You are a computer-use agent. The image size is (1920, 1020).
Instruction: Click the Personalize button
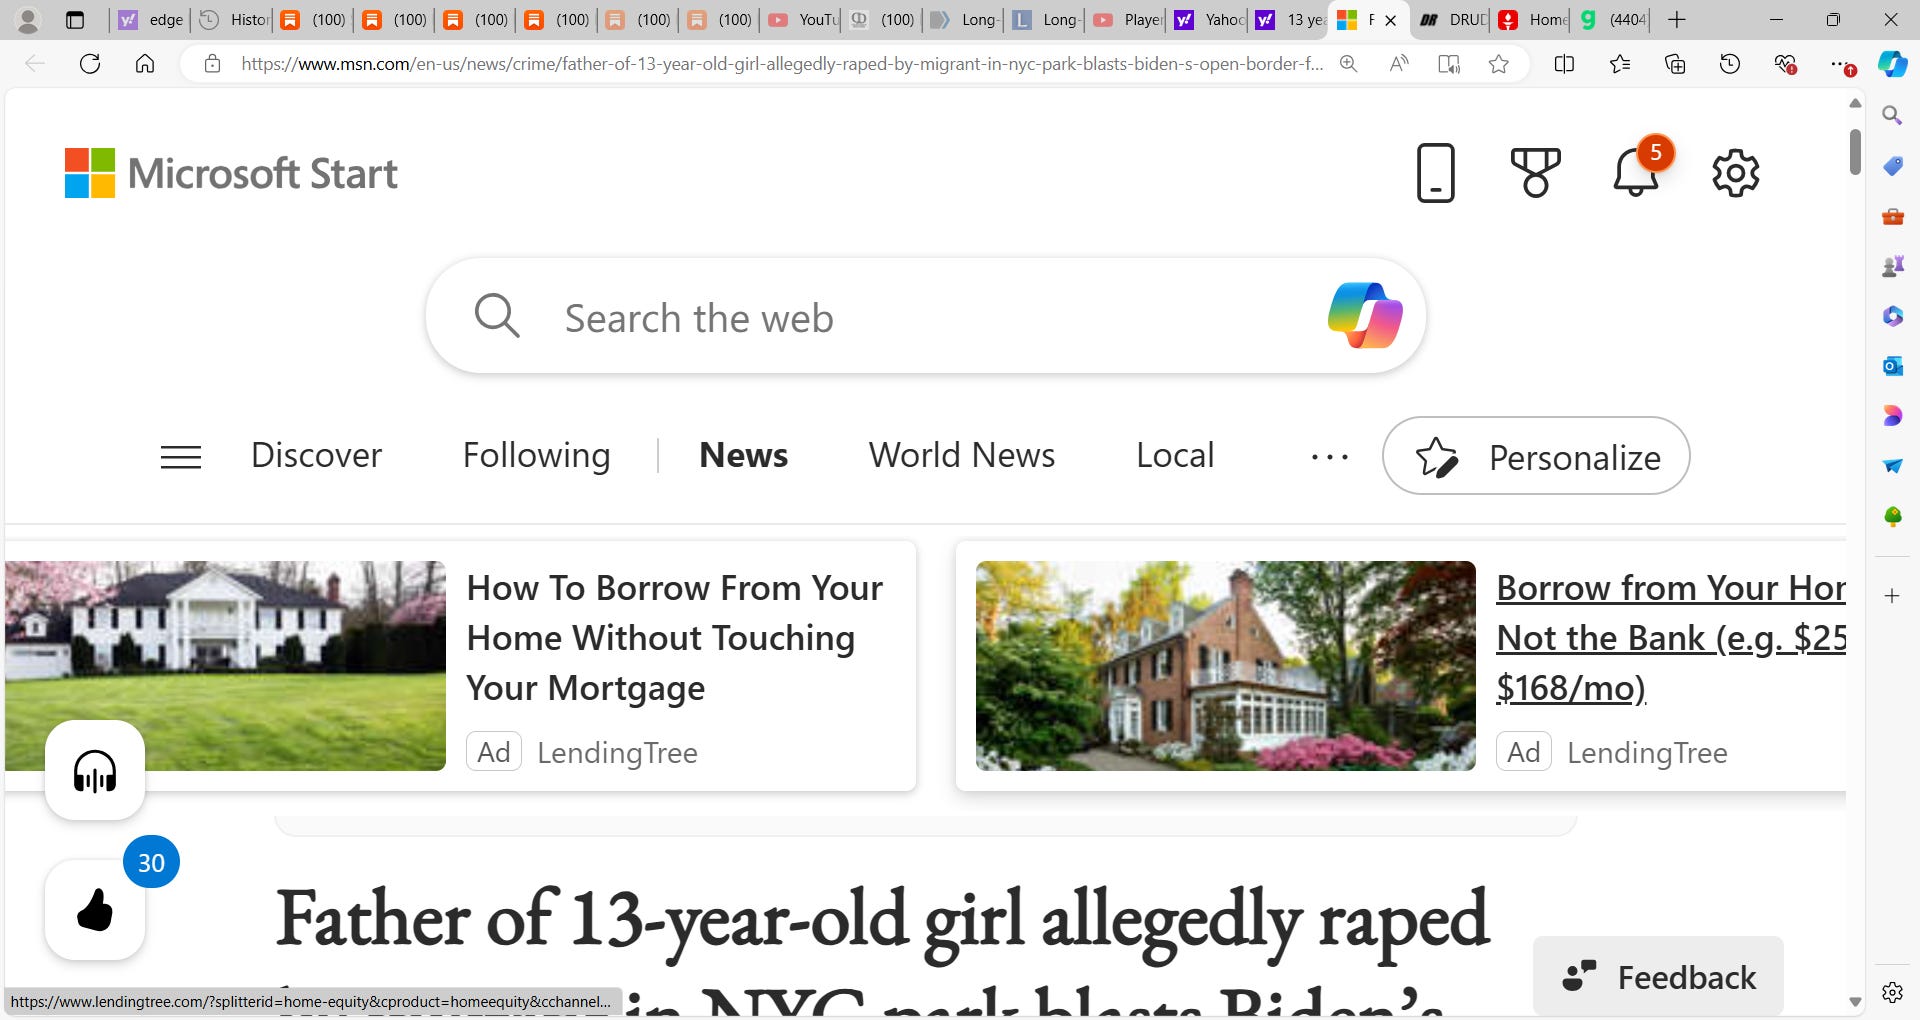pos(1536,456)
